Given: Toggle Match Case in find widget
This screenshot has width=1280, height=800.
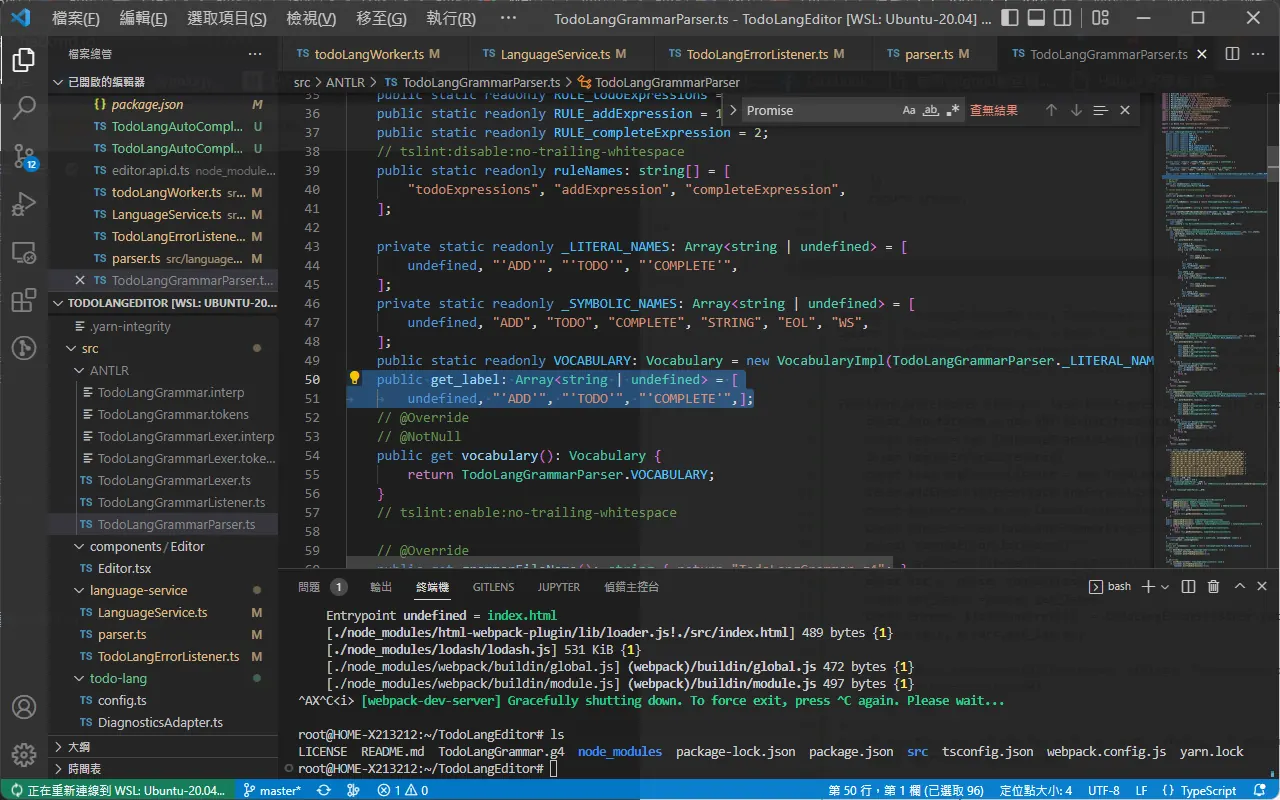Looking at the screenshot, I should pyautogui.click(x=909, y=110).
